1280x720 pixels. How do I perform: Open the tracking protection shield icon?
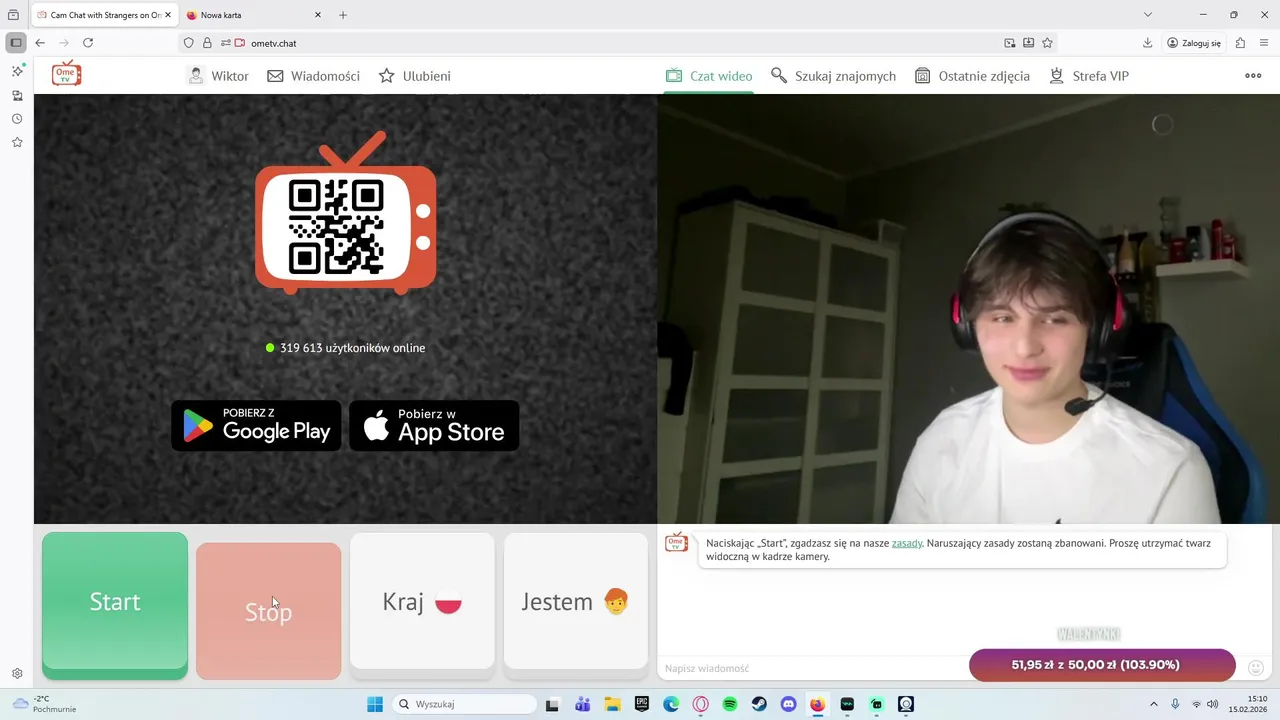point(188,43)
